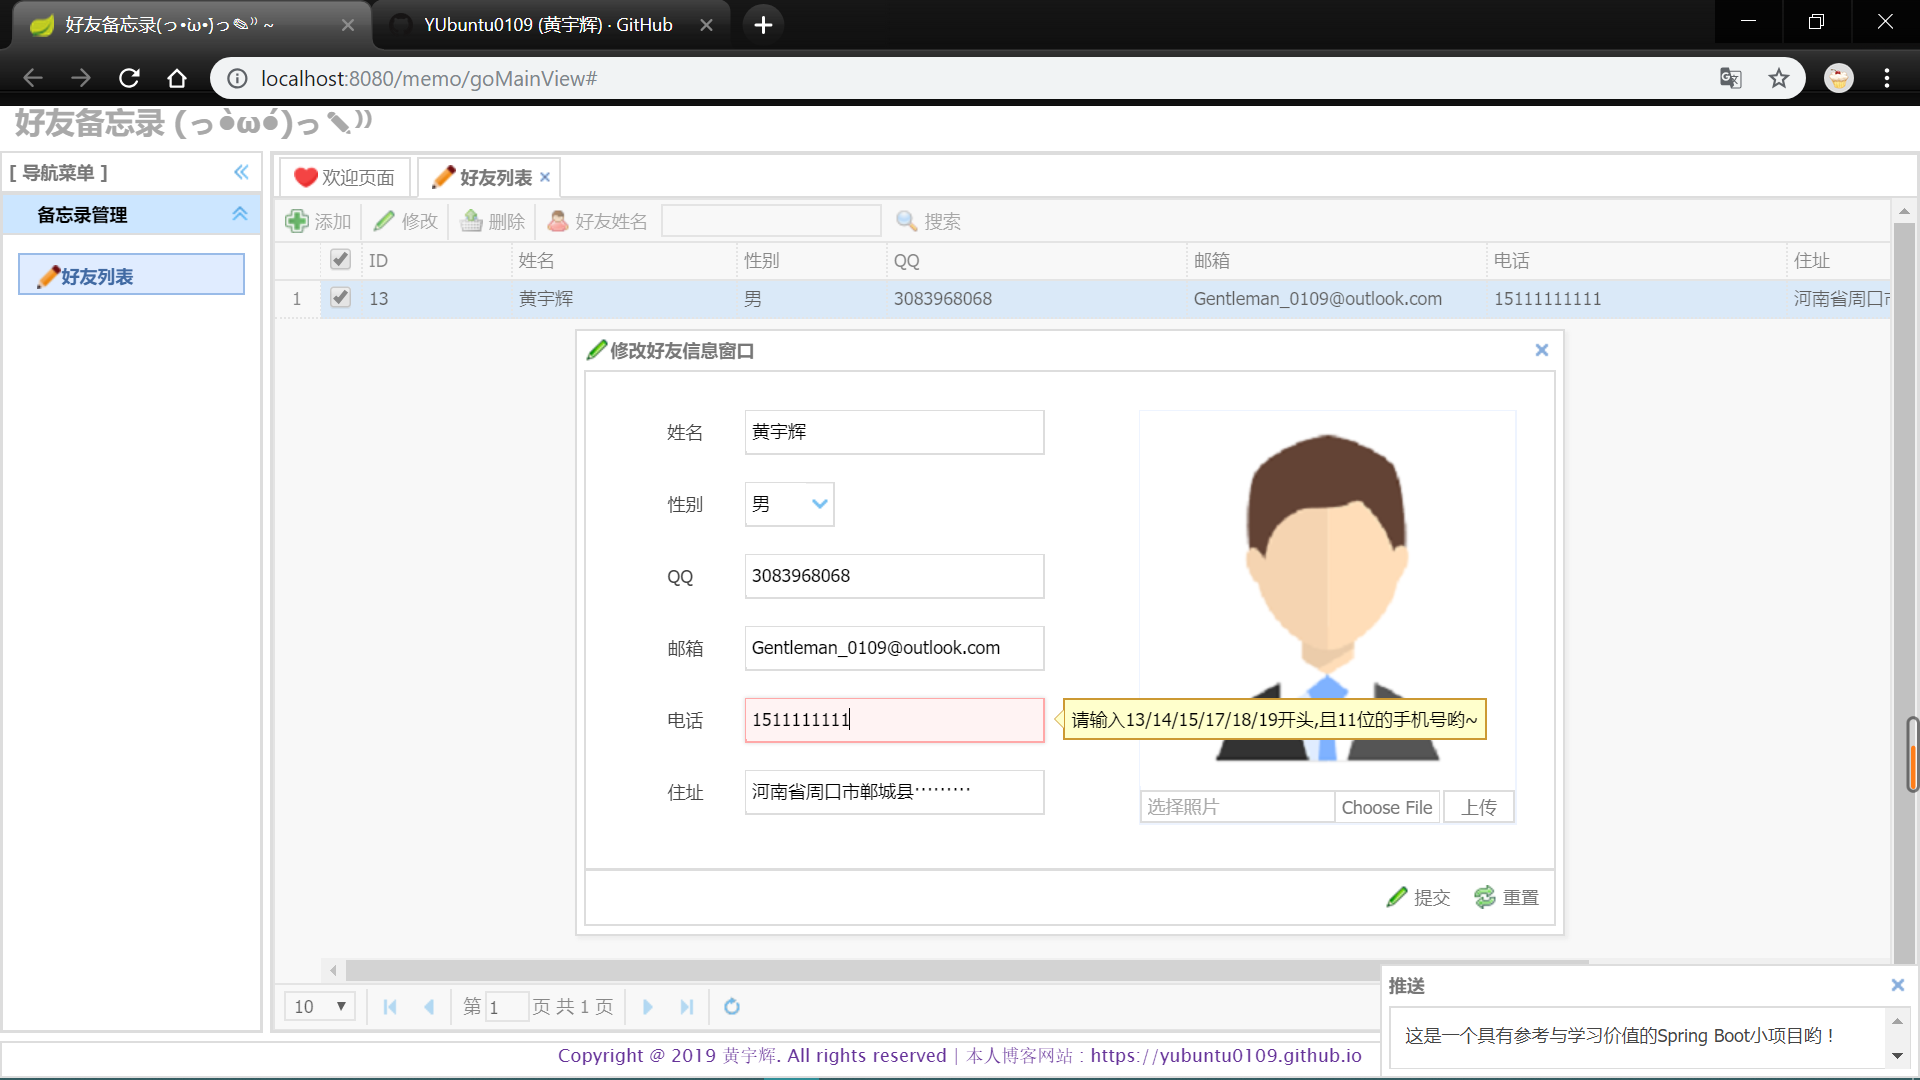Collapse the 导航菜单 navigation sidebar

click(x=241, y=172)
